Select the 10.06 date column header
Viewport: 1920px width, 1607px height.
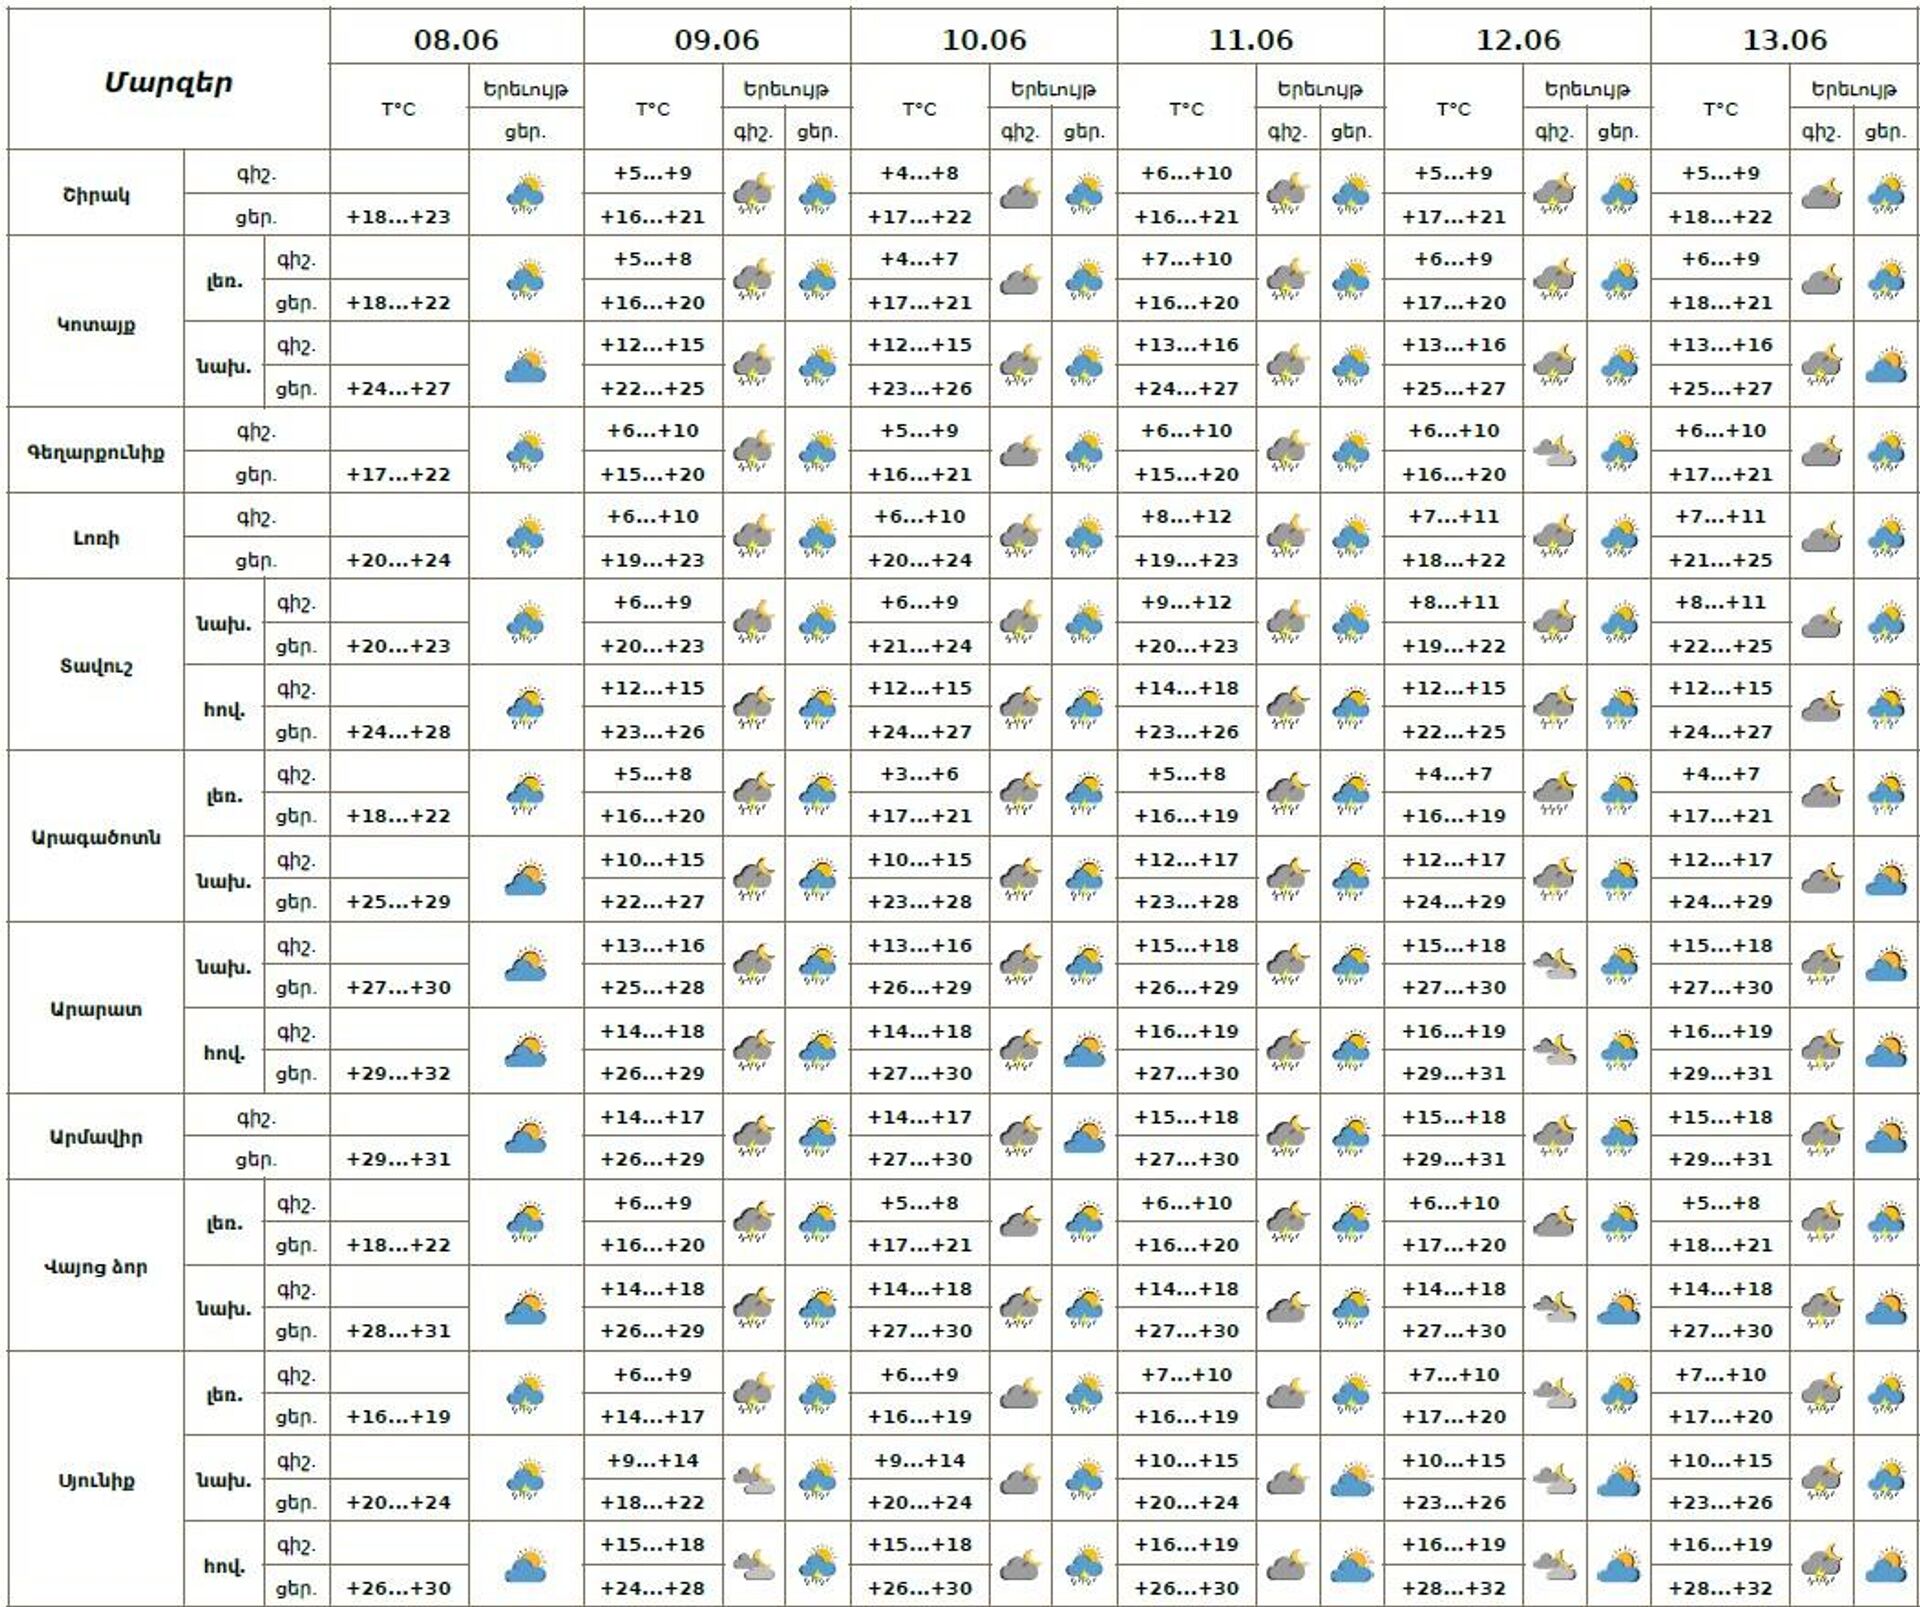point(984,40)
